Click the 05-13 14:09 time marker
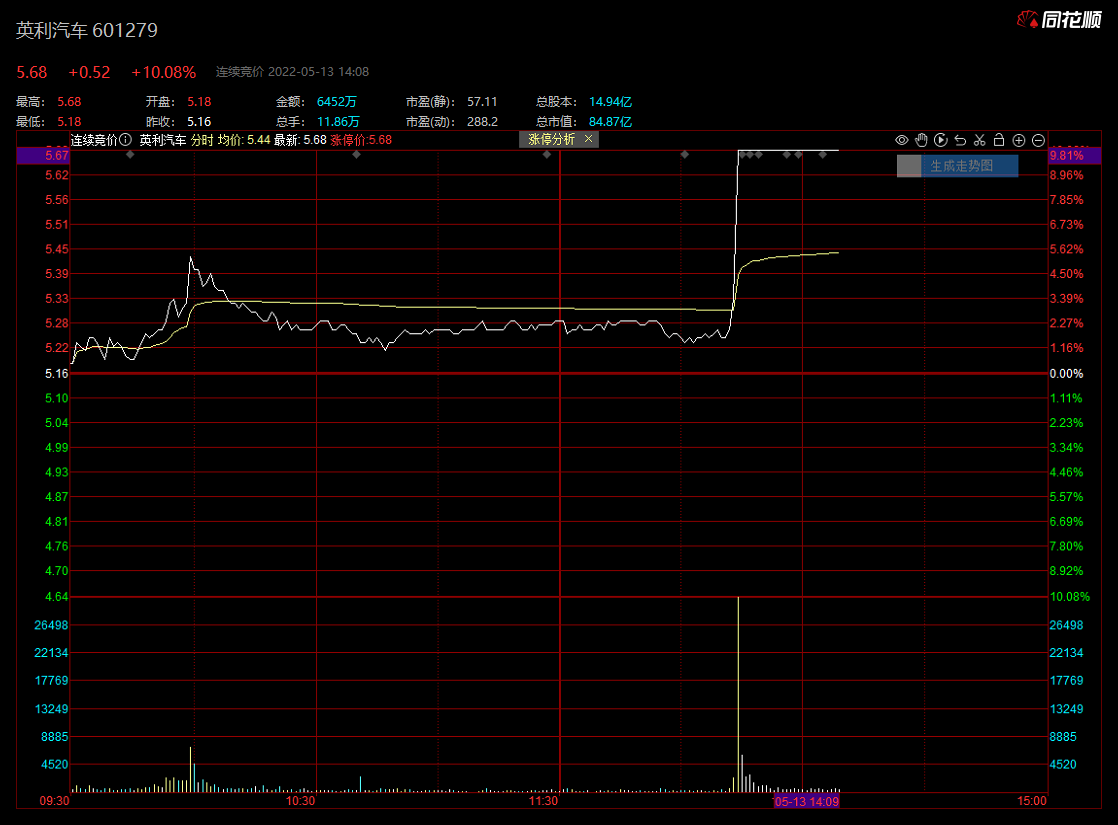Image resolution: width=1118 pixels, height=825 pixels. coord(806,801)
